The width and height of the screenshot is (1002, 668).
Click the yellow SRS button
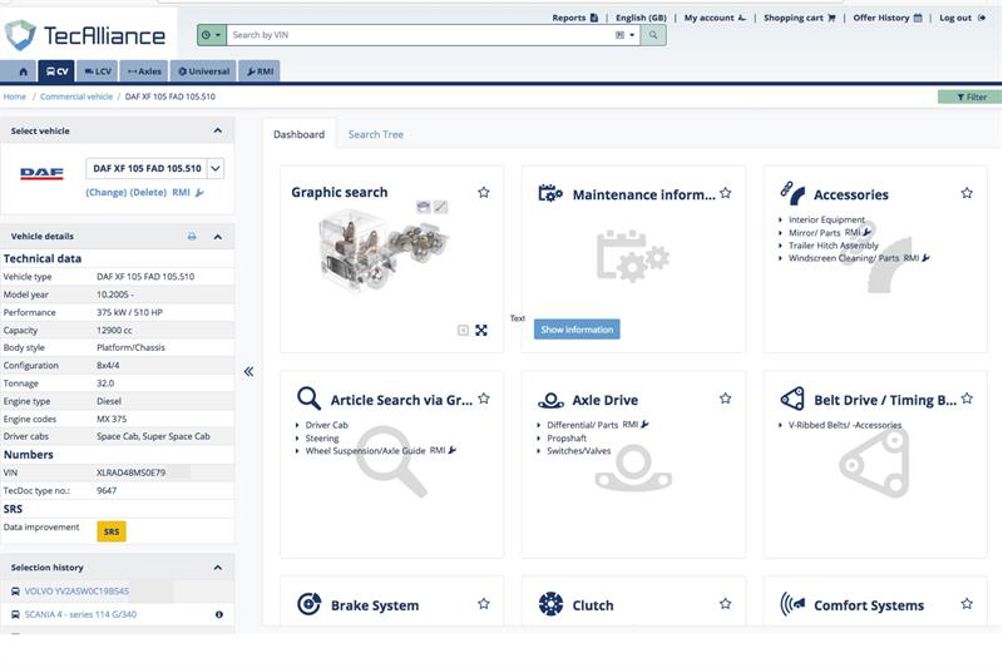111,531
